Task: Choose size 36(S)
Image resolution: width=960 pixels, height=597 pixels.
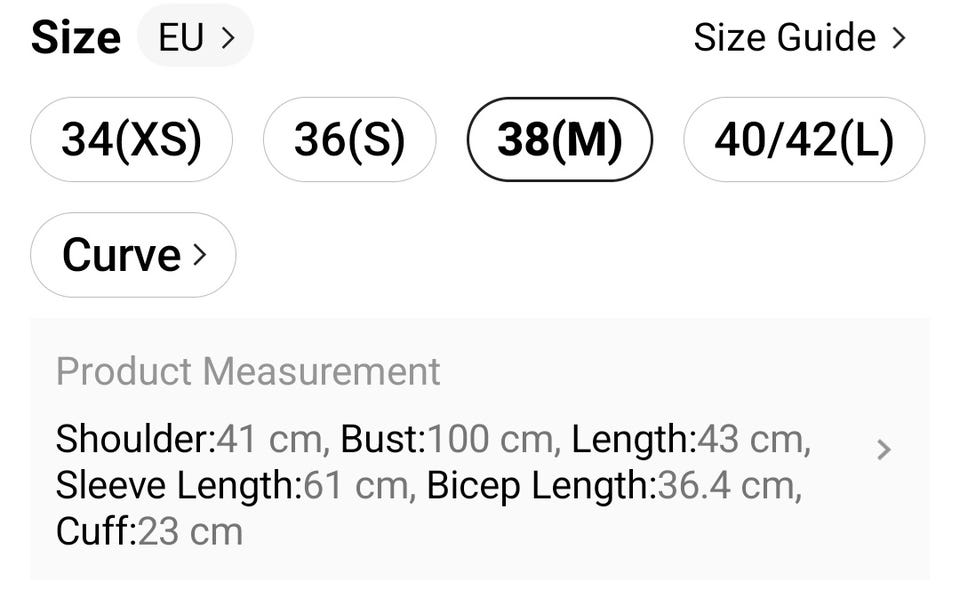Action: tap(349, 139)
